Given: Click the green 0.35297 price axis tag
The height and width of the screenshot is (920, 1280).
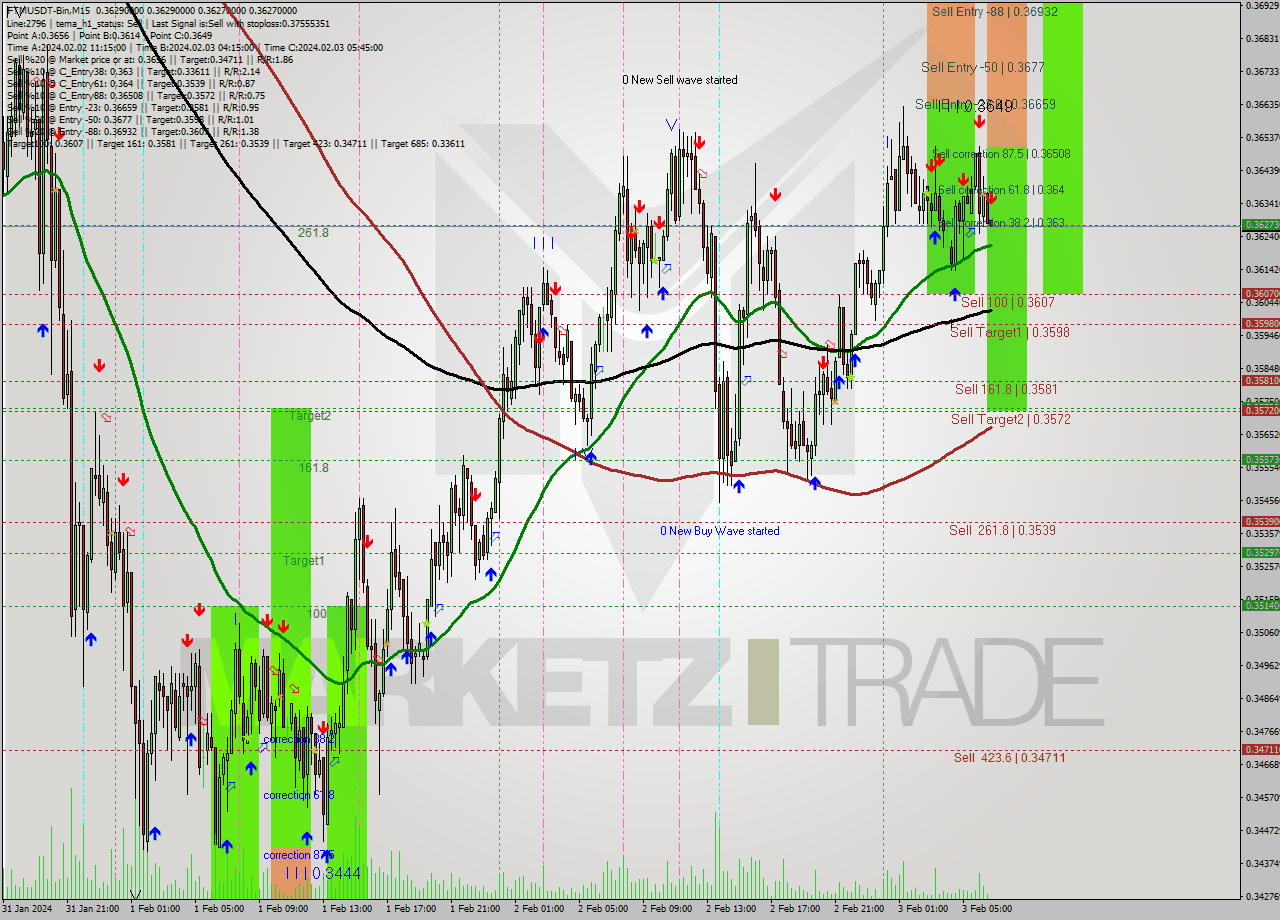Looking at the screenshot, I should (1260, 552).
